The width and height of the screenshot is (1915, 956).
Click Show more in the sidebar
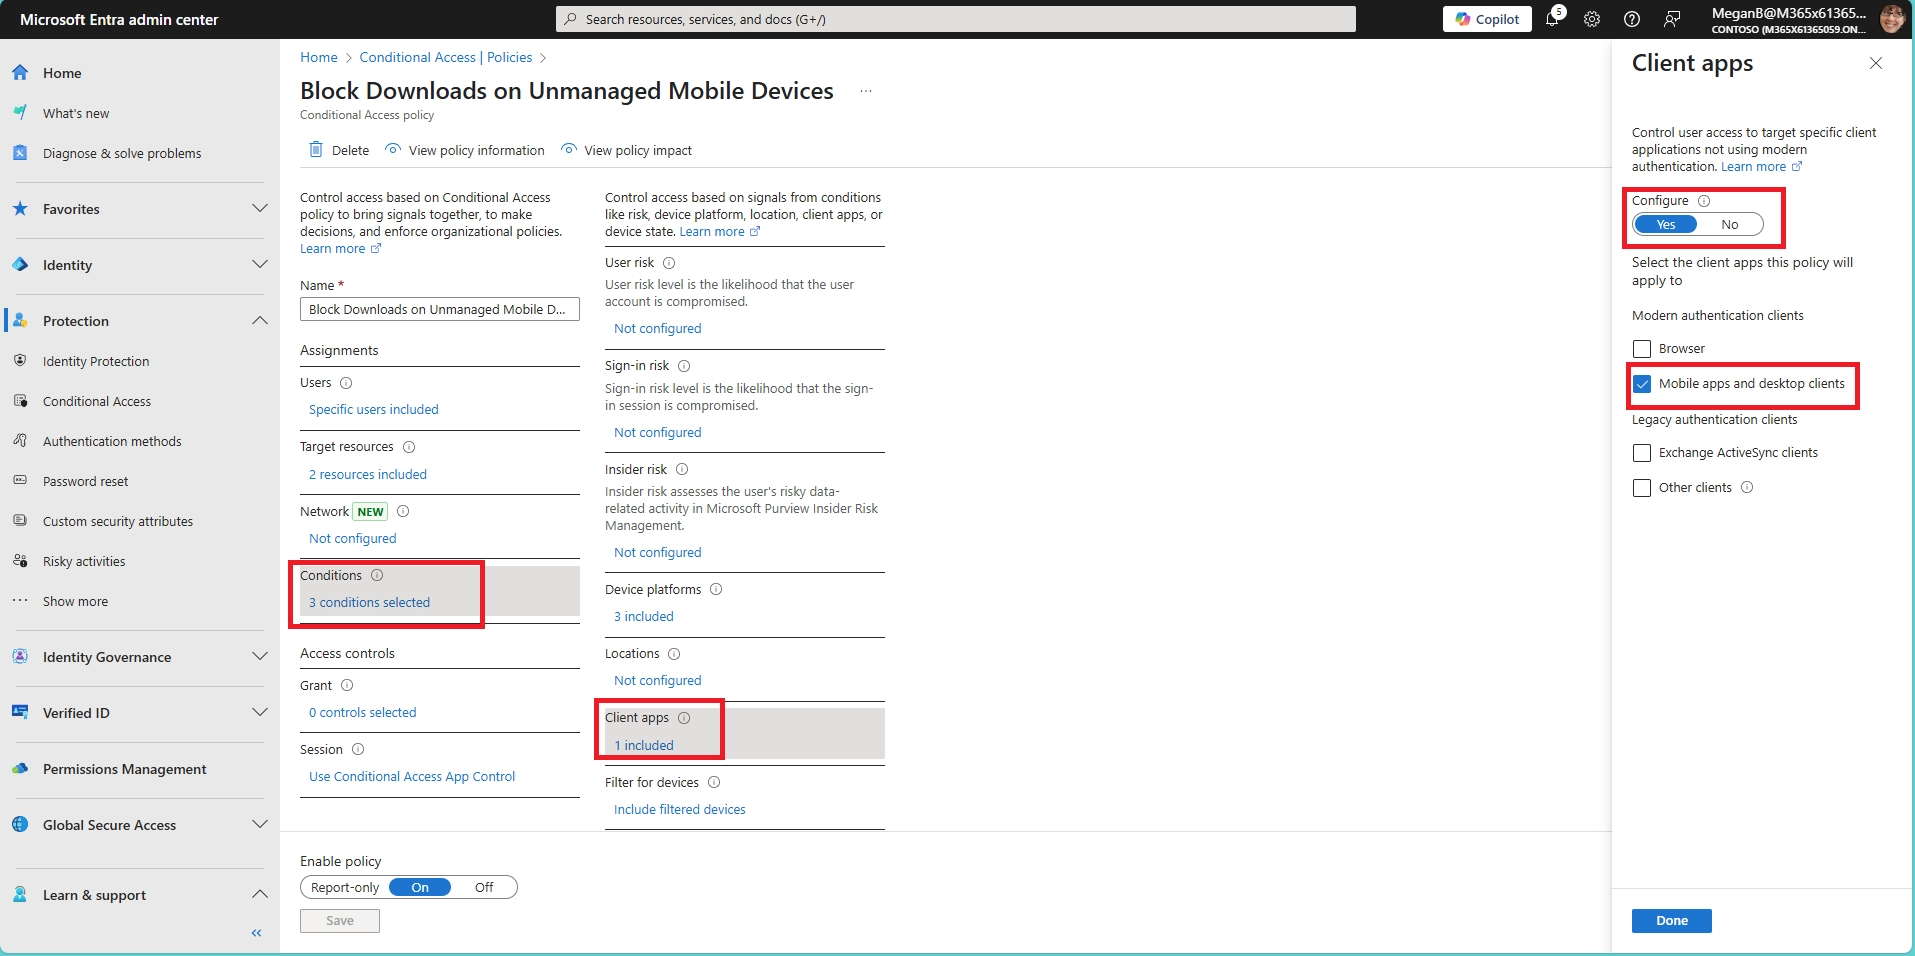click(x=75, y=601)
